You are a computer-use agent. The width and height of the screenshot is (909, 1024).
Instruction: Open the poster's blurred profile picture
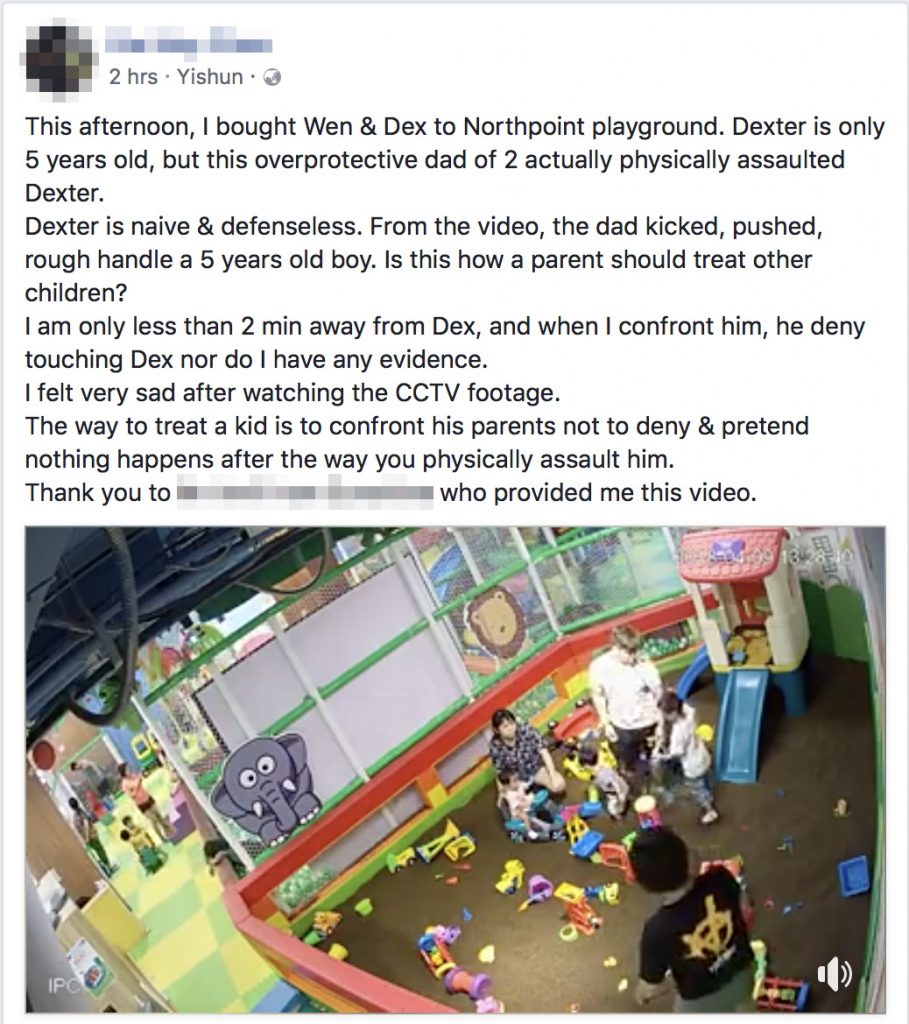point(60,58)
